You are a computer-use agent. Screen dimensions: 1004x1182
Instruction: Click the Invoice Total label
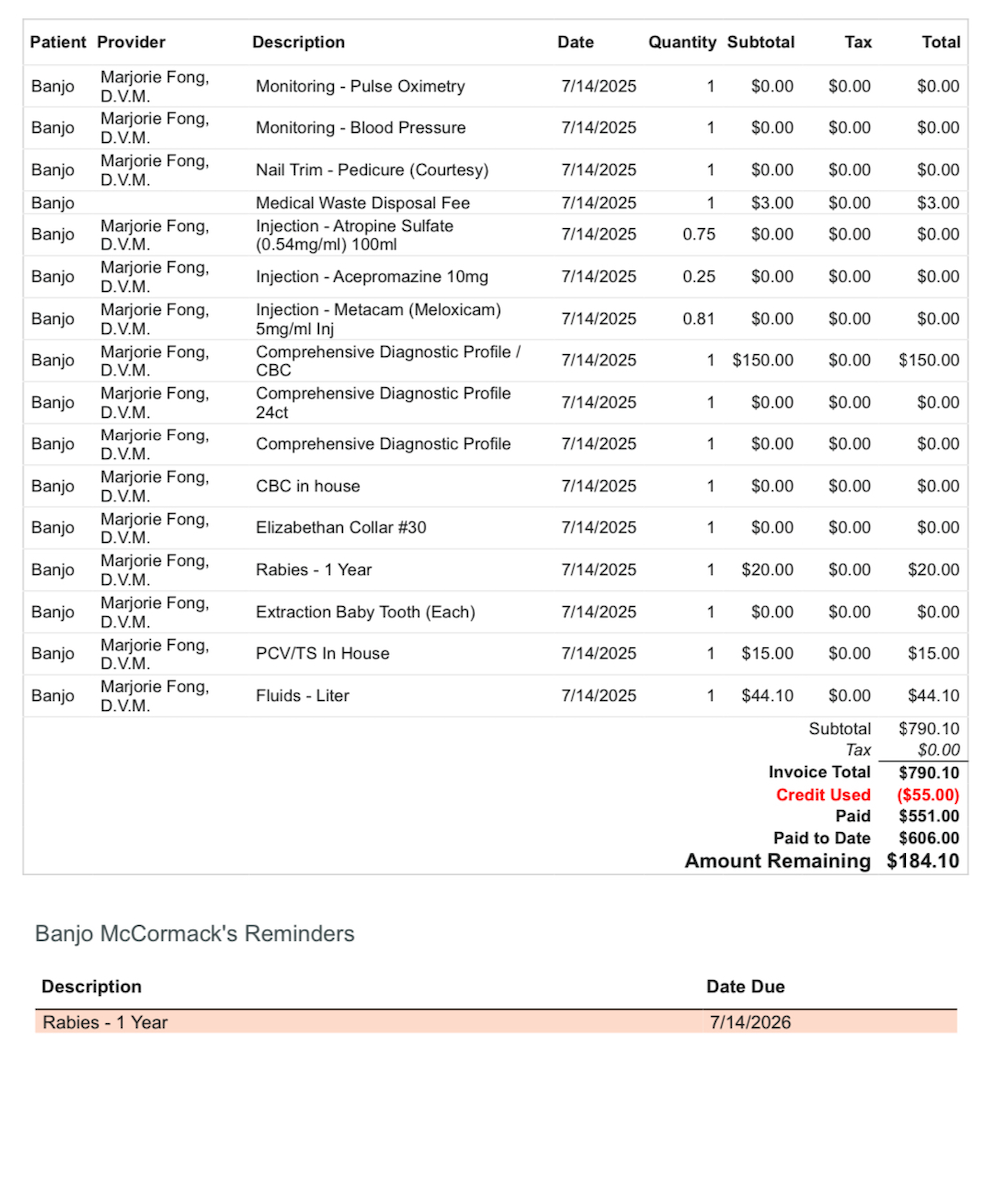(819, 772)
